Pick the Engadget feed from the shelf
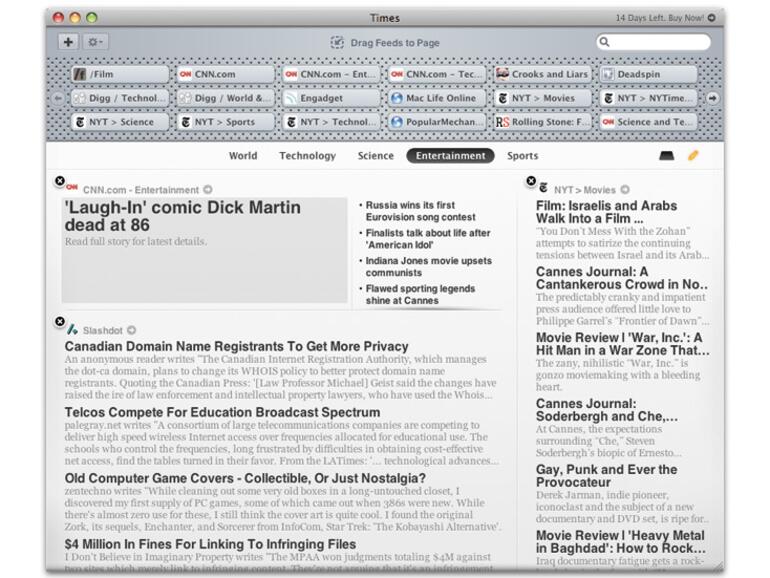 (x=330, y=98)
